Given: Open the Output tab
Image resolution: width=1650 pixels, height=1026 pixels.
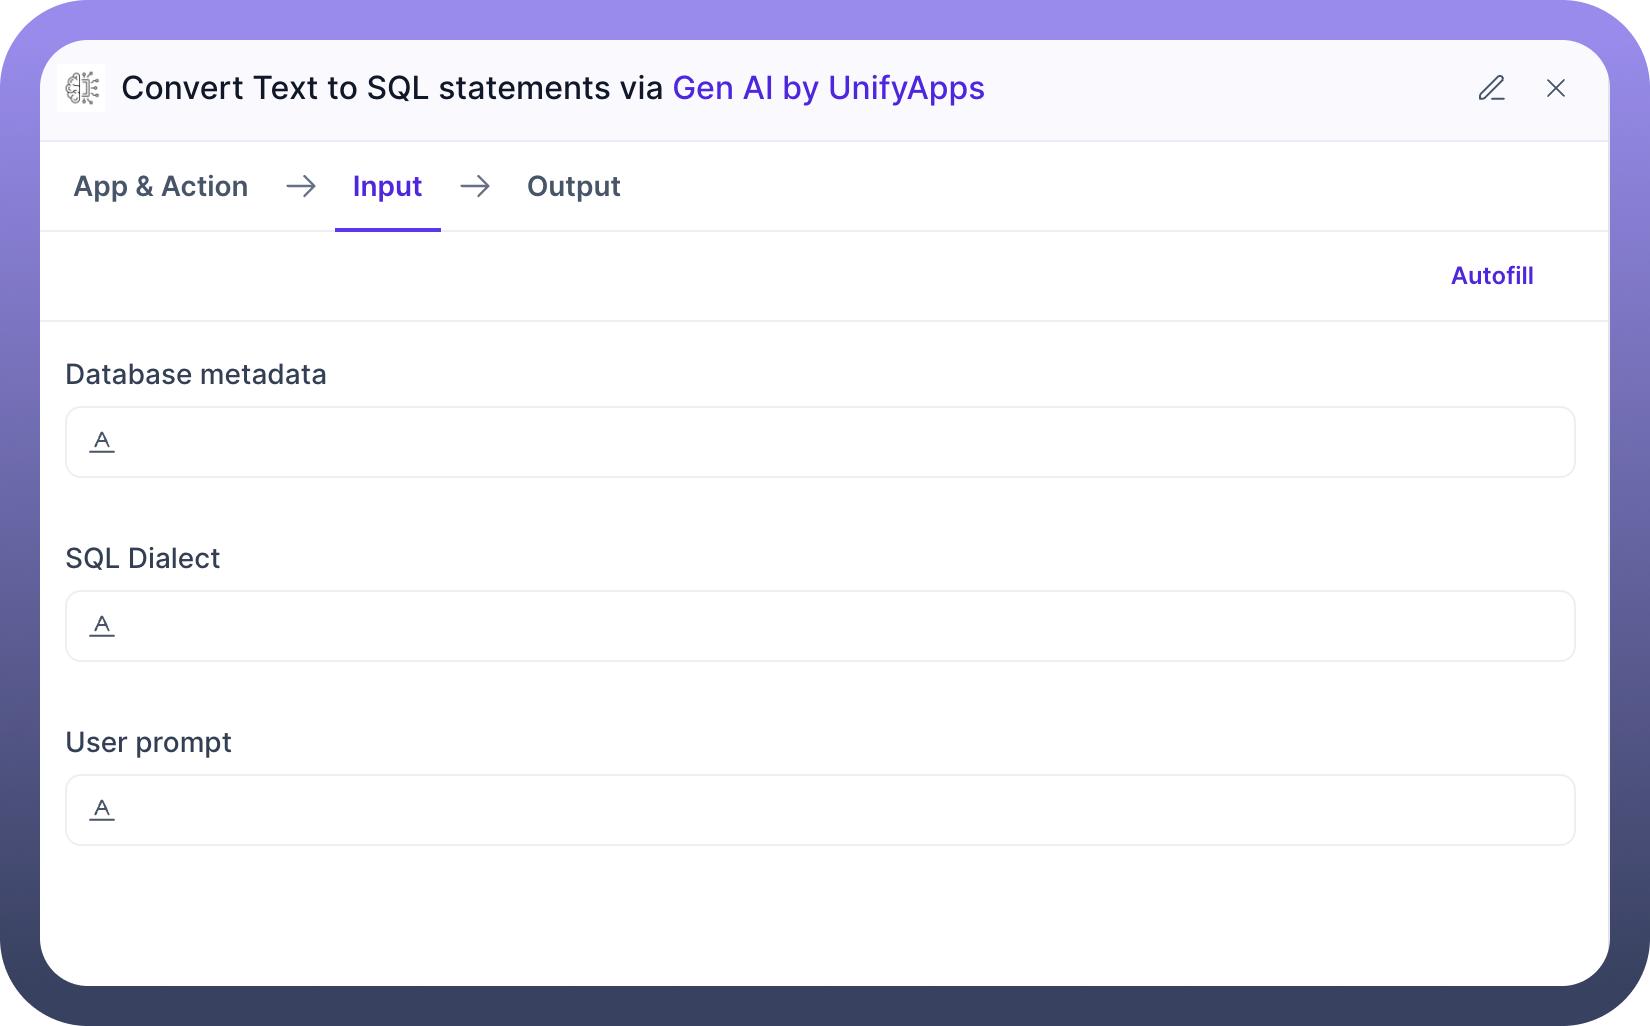Looking at the screenshot, I should coord(574,187).
